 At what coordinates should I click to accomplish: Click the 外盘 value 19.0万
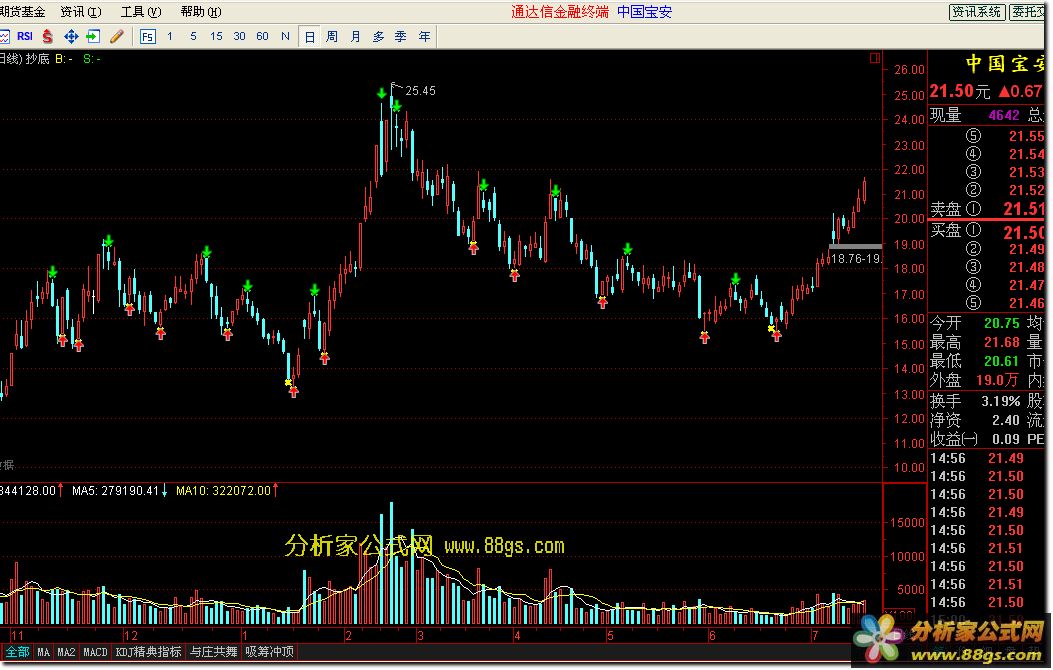pyautogui.click(x=997, y=381)
